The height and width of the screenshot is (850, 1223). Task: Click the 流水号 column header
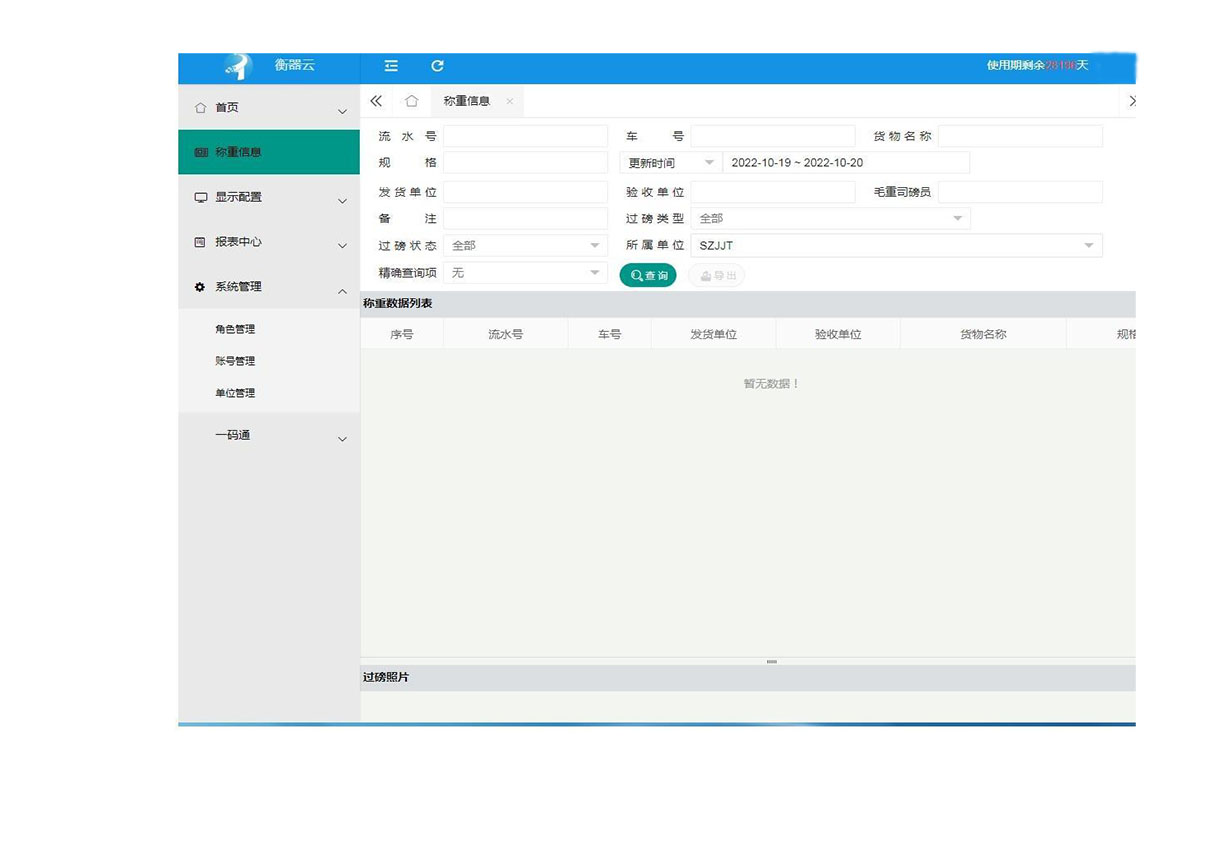[x=505, y=335]
